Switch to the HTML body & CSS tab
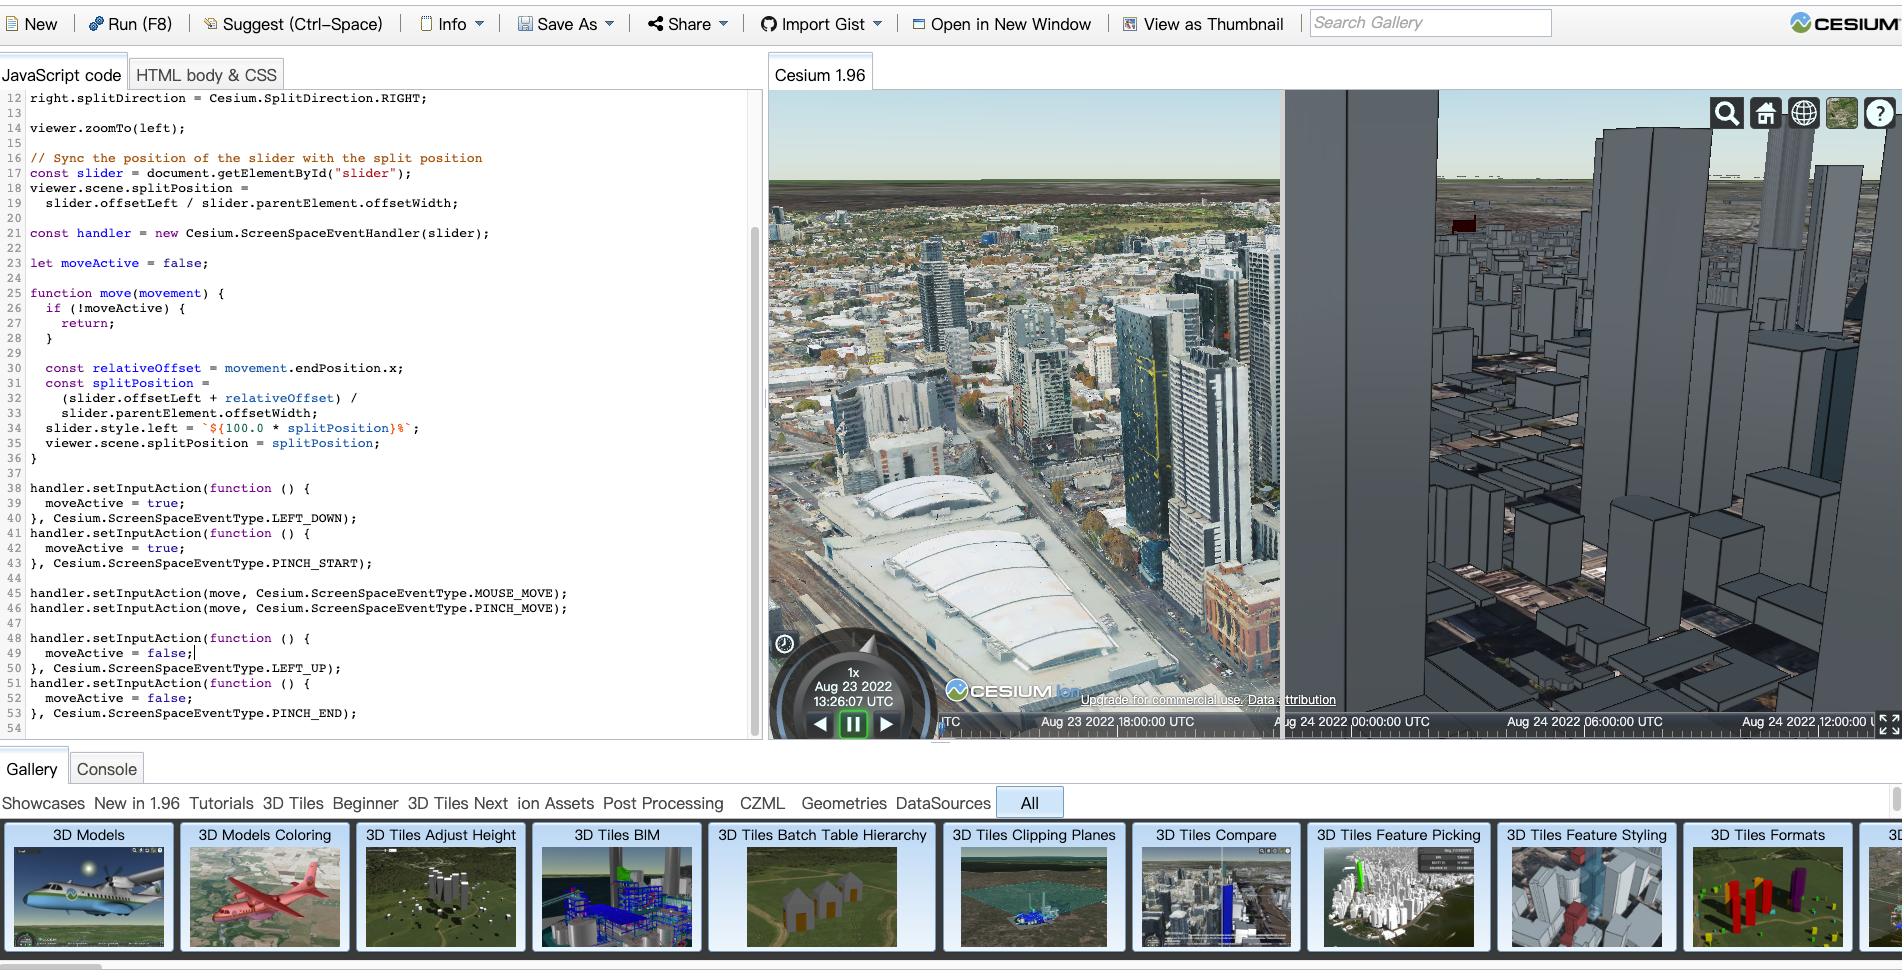The image size is (1902, 973). (205, 74)
